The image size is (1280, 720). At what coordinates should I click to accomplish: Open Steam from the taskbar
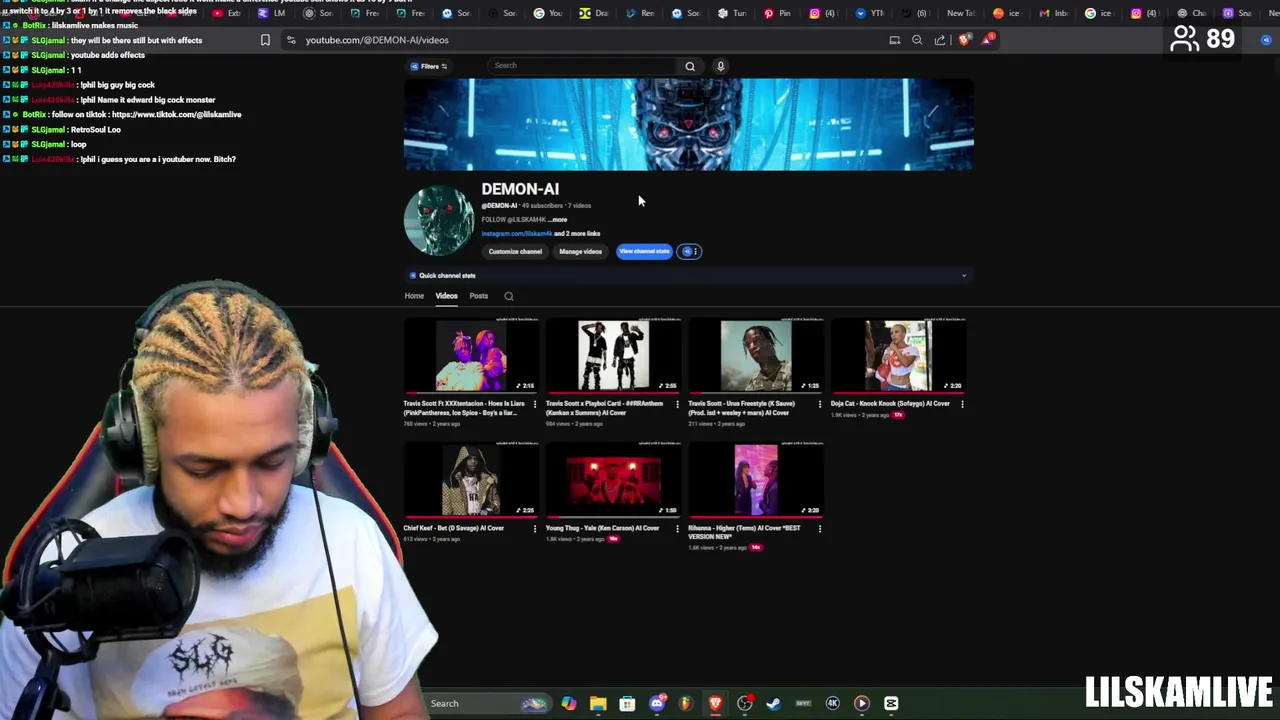coord(774,703)
